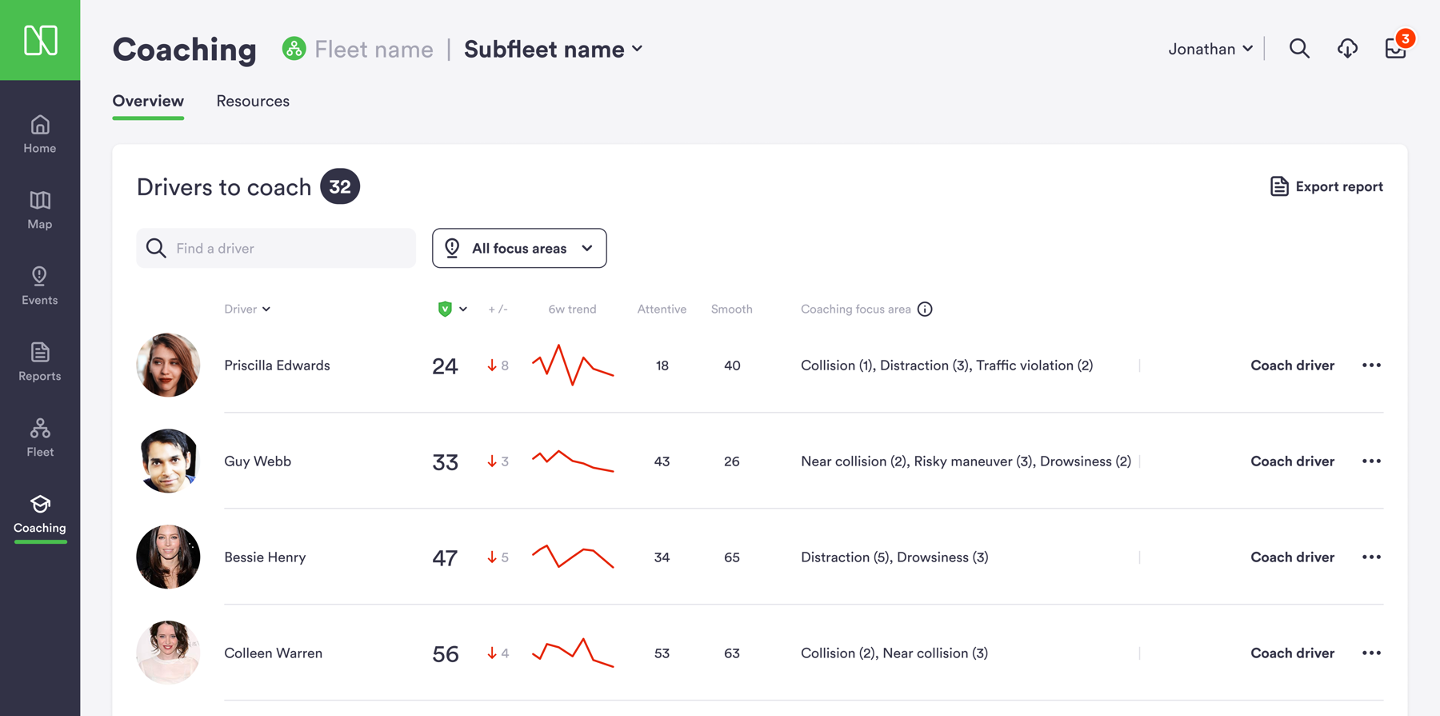Go to Events via the sidebar icon

pyautogui.click(x=40, y=285)
